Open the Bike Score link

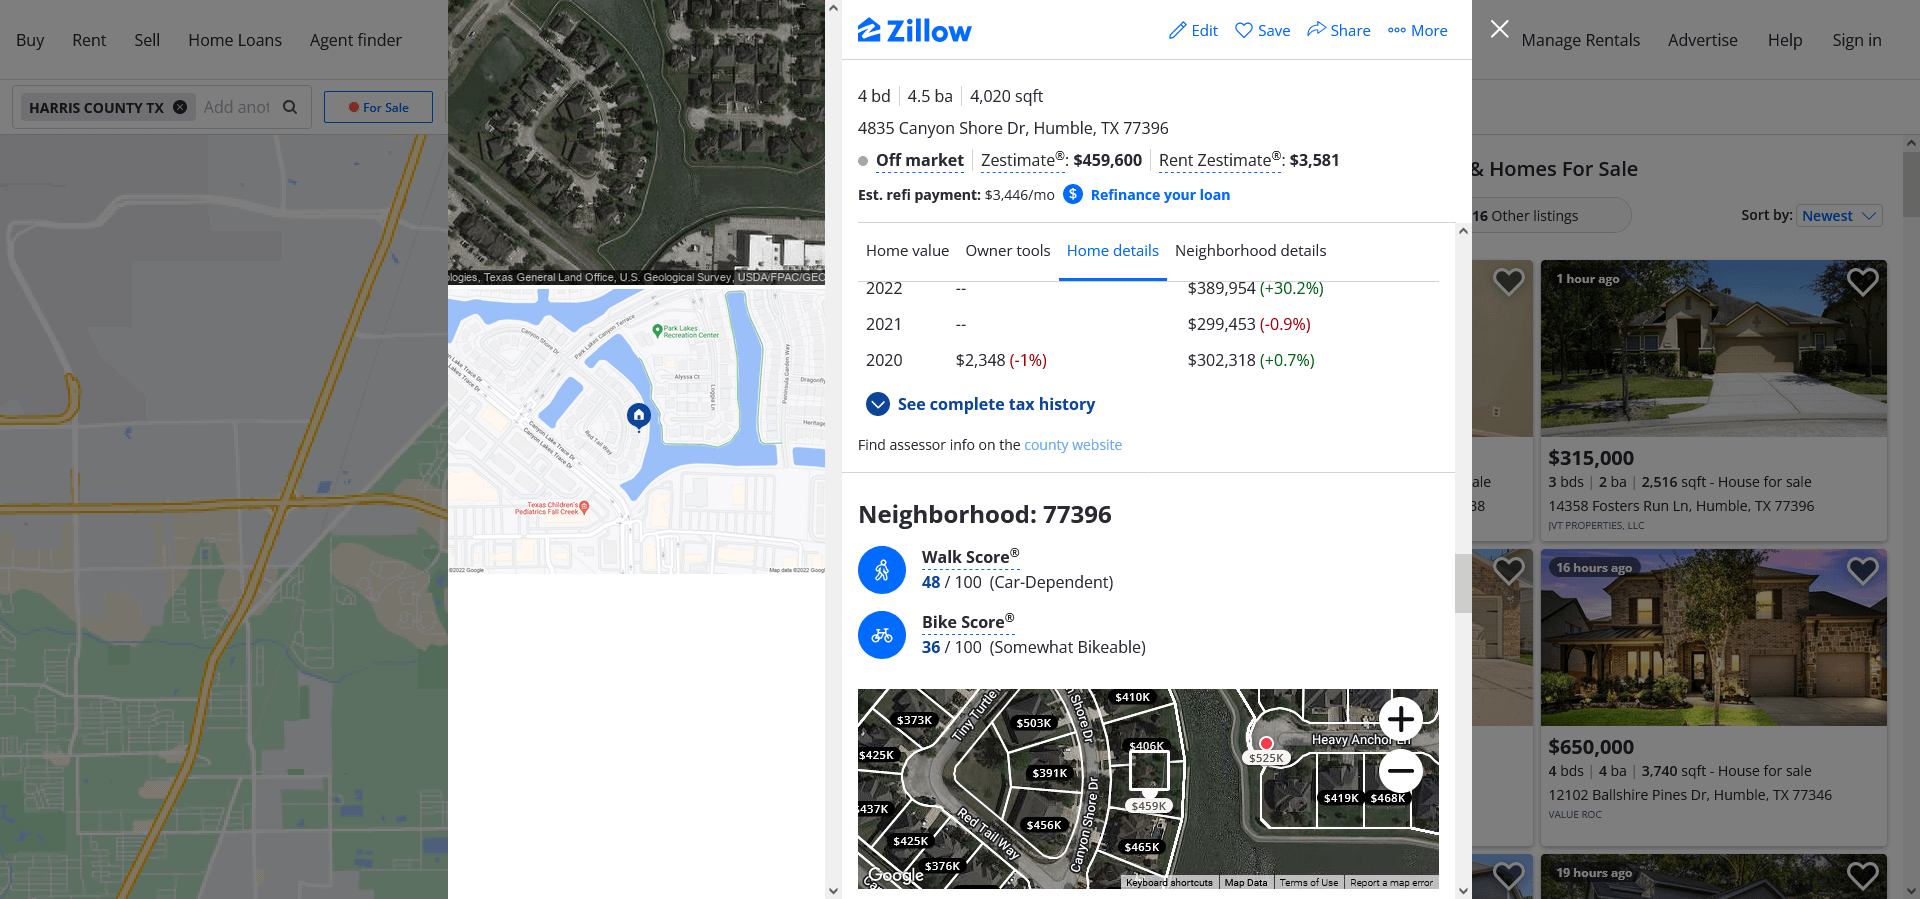tap(968, 622)
